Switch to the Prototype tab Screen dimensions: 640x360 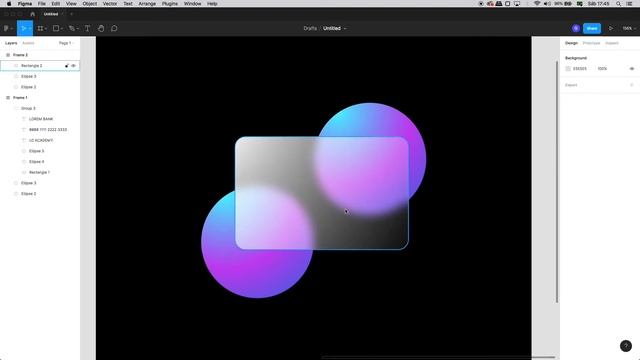[x=591, y=43]
